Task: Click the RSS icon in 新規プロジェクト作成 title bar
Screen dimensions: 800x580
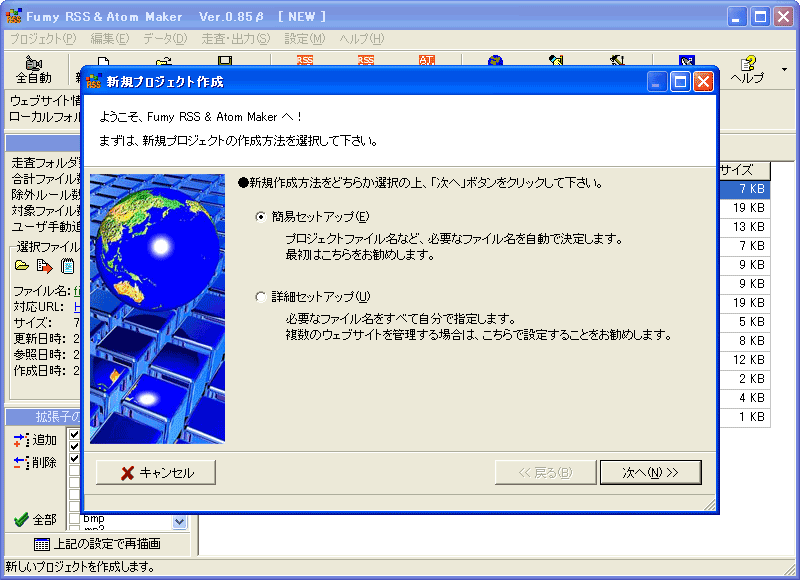Action: pyautogui.click(x=94, y=81)
